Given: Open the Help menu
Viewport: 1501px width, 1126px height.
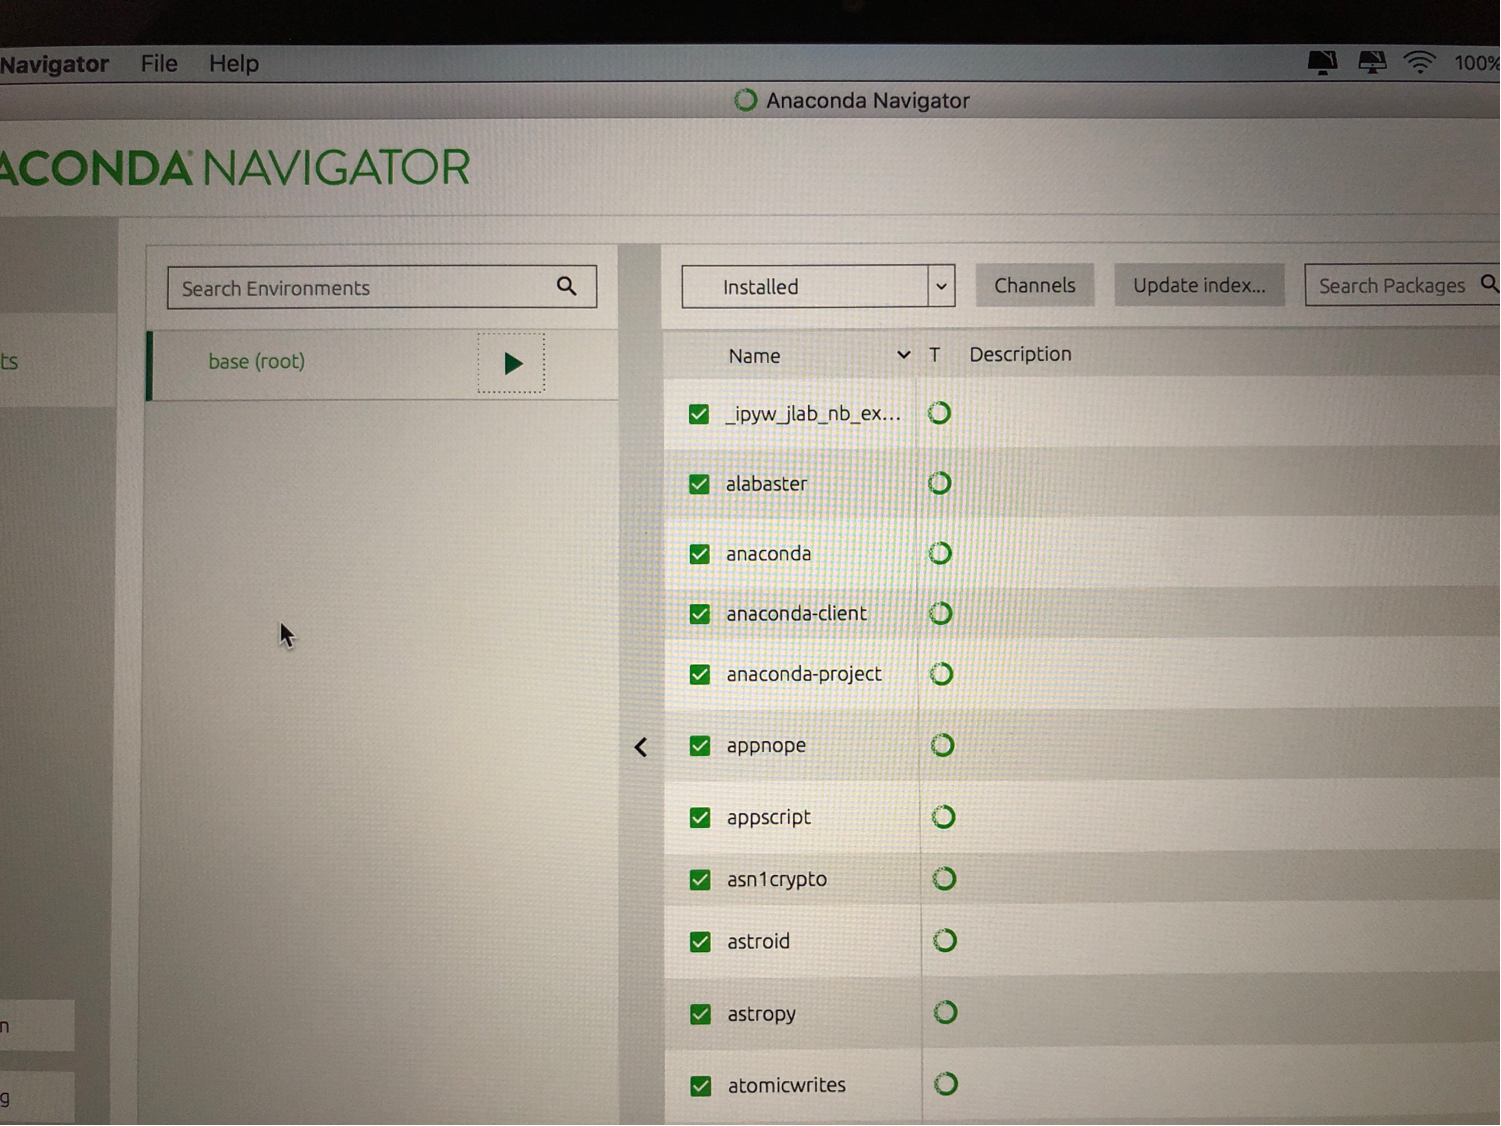Looking at the screenshot, I should tap(234, 63).
